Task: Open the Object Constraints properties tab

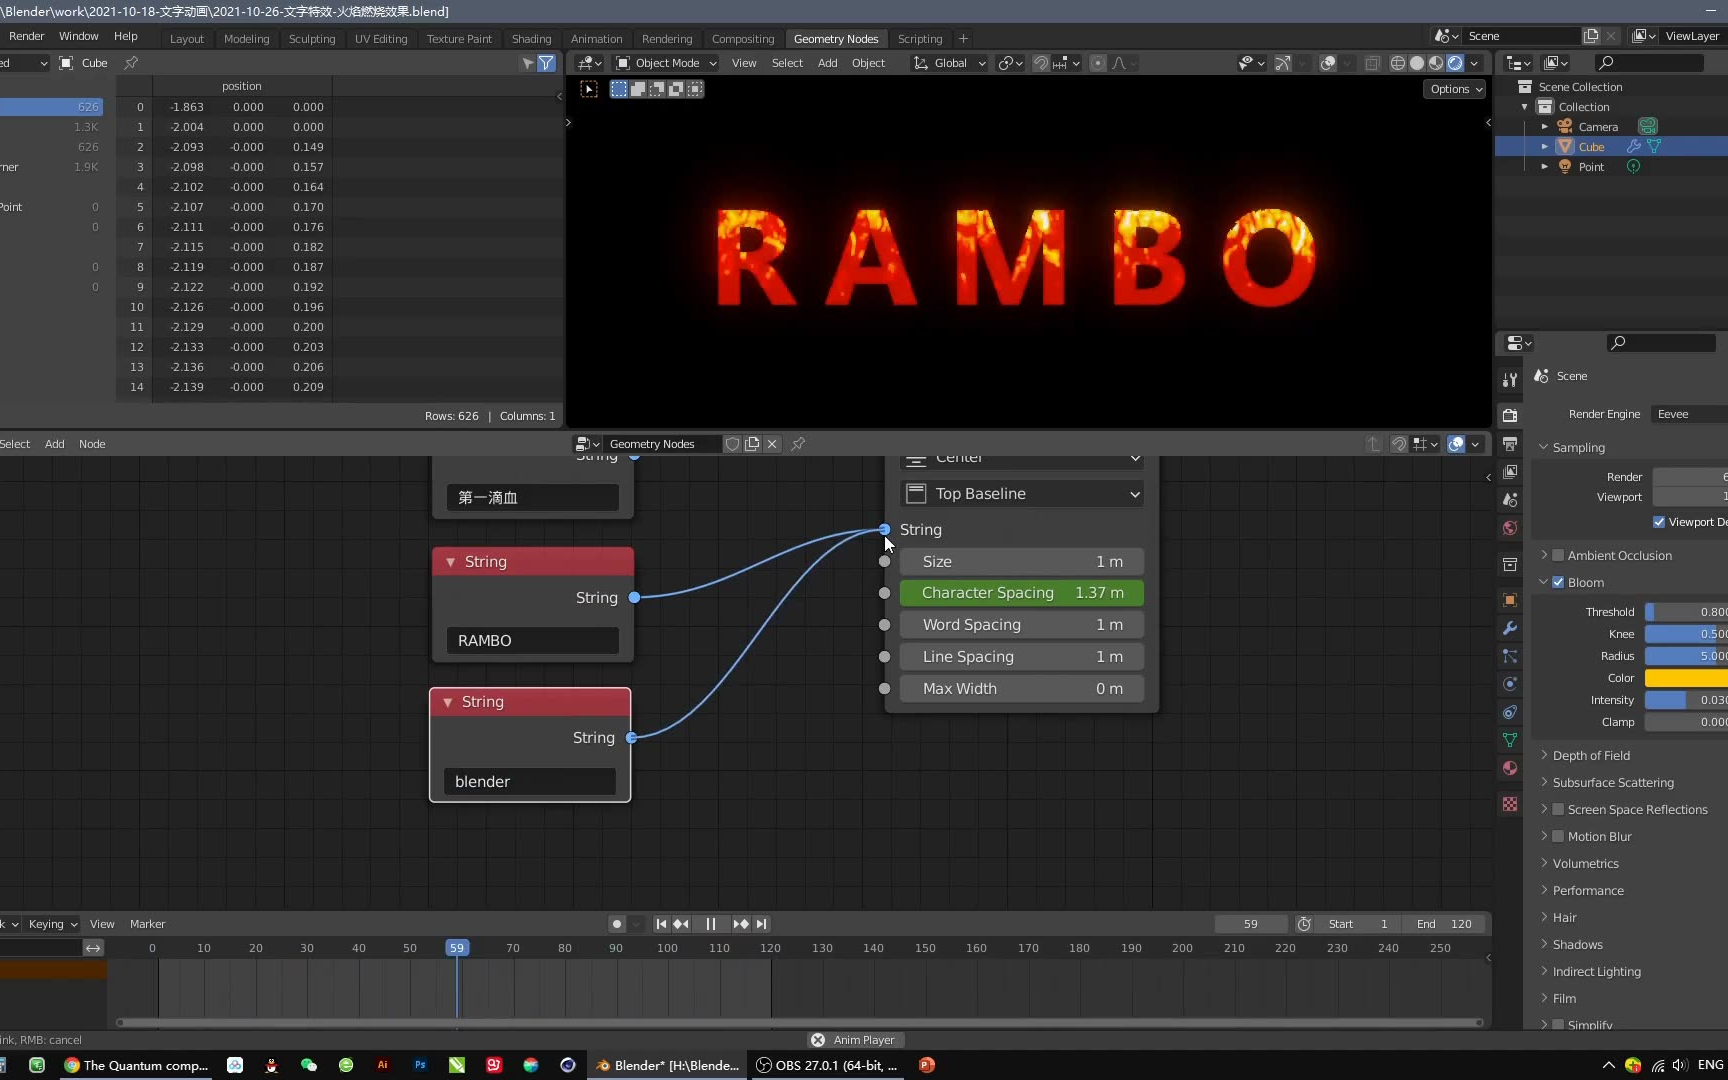Action: point(1510,712)
